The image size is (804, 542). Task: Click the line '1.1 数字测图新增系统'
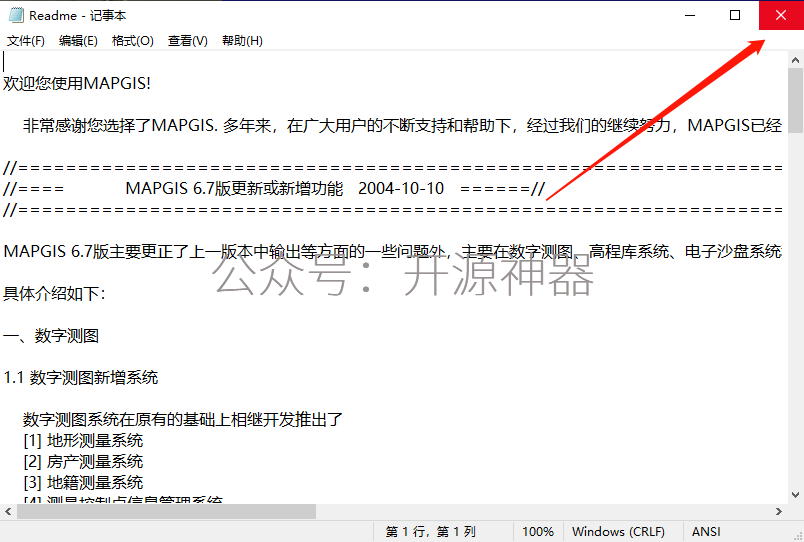coord(81,377)
